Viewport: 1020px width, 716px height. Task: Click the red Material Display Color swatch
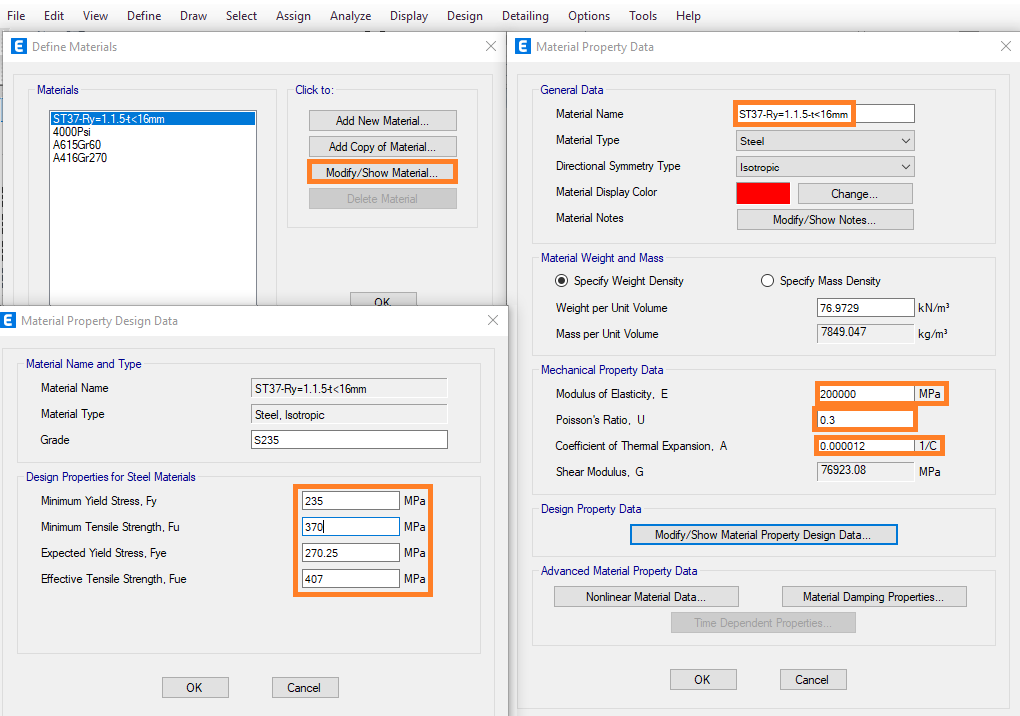[x=763, y=193]
